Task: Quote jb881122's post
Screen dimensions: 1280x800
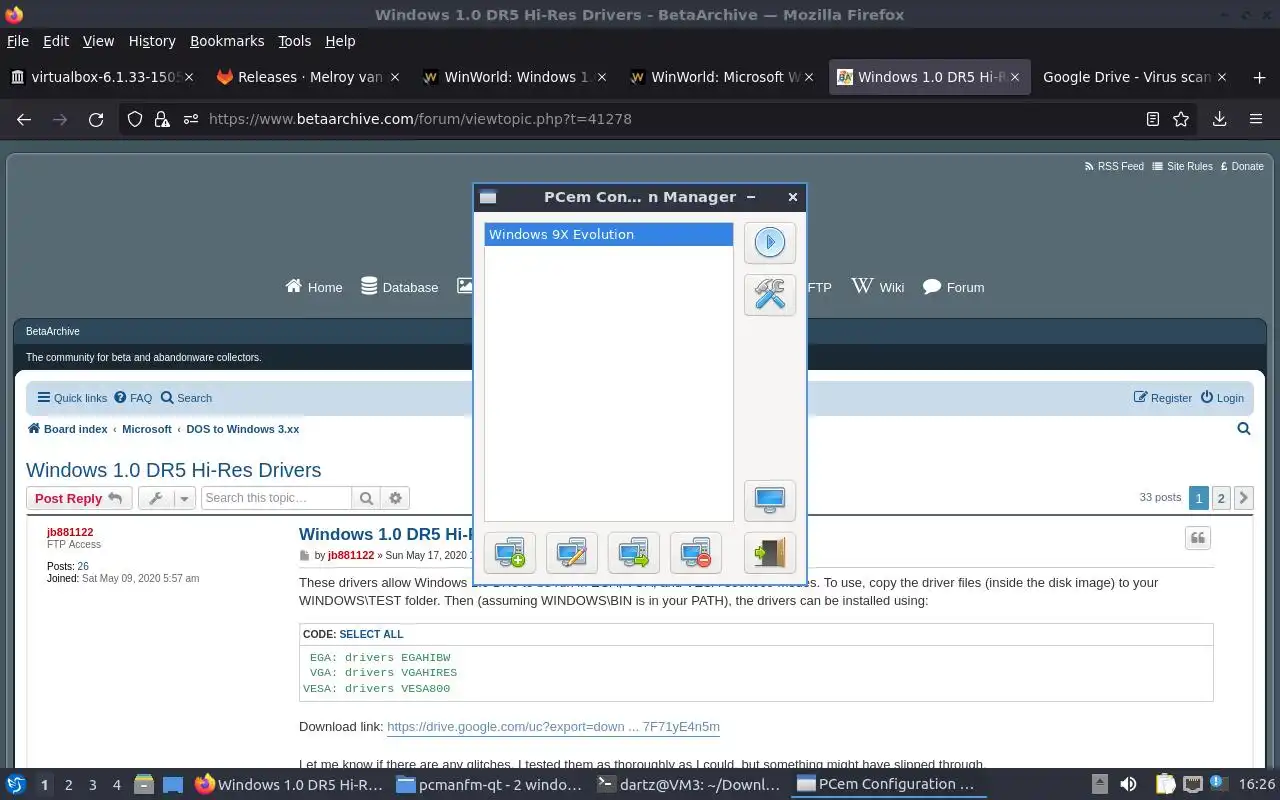Action: click(x=1198, y=539)
